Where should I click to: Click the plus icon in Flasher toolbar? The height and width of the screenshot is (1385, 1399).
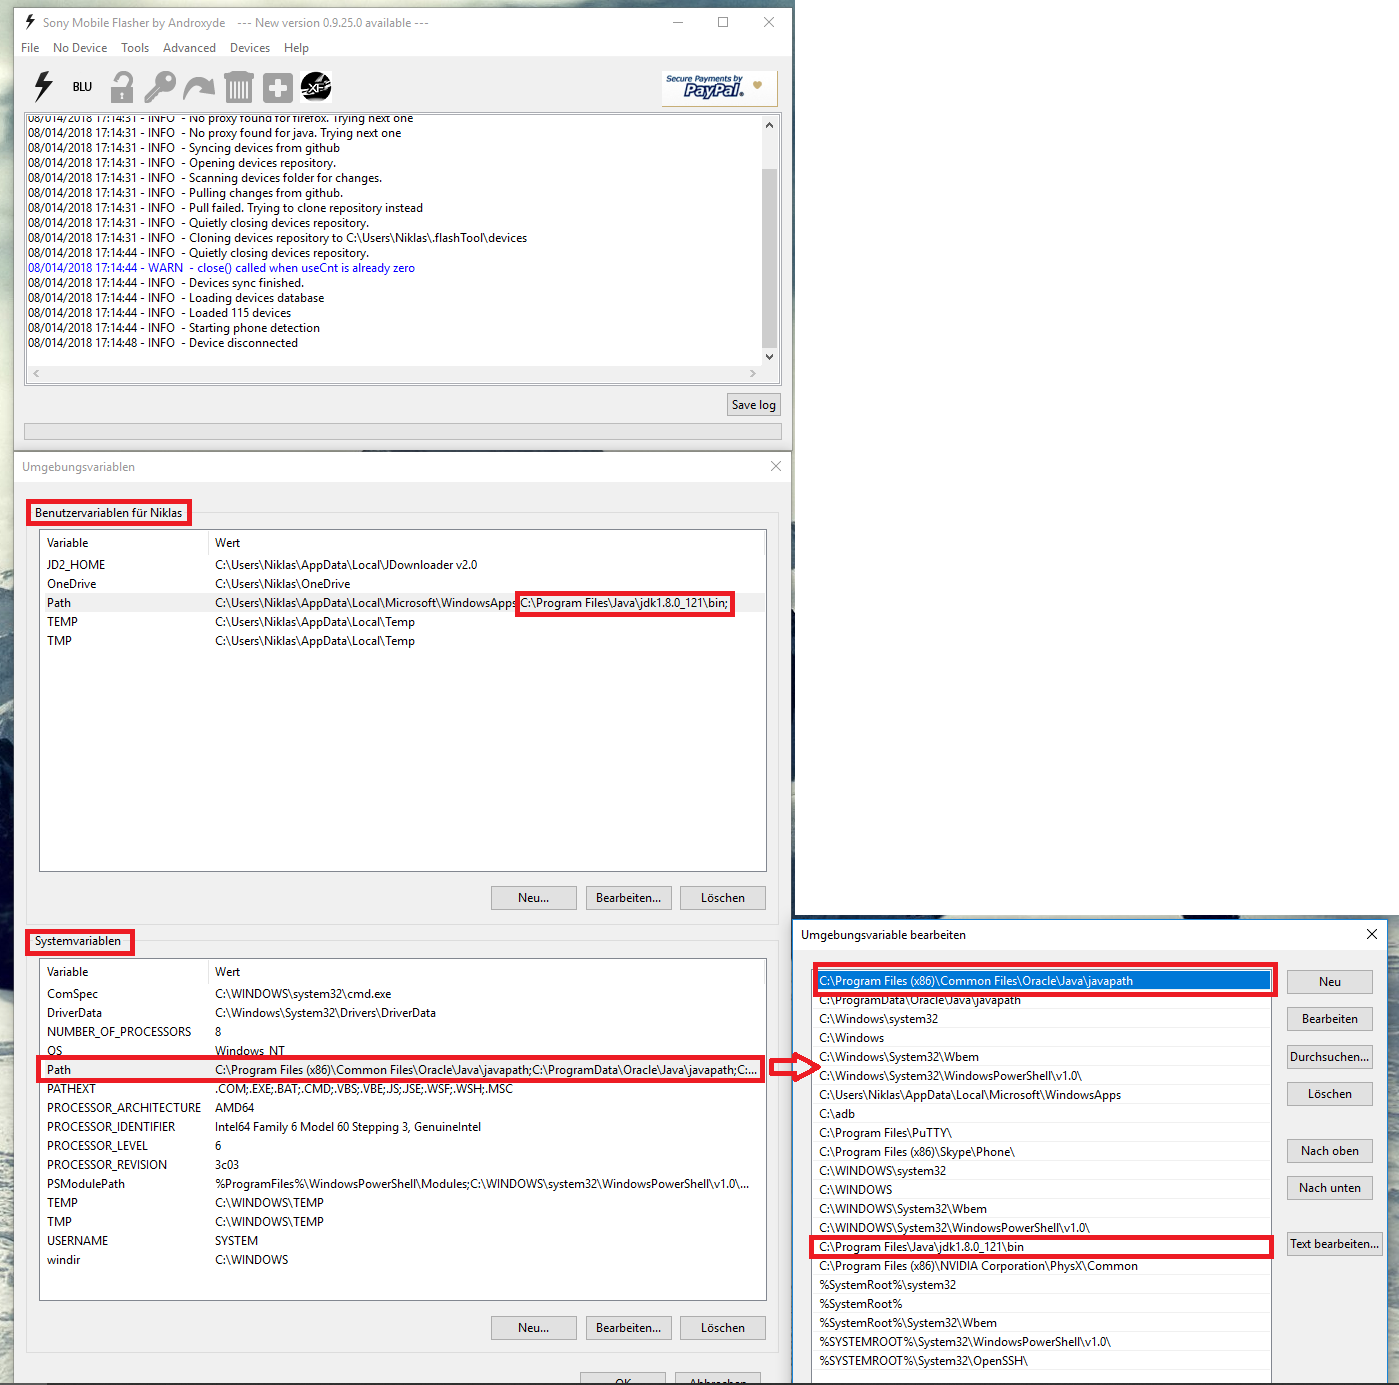tap(277, 88)
